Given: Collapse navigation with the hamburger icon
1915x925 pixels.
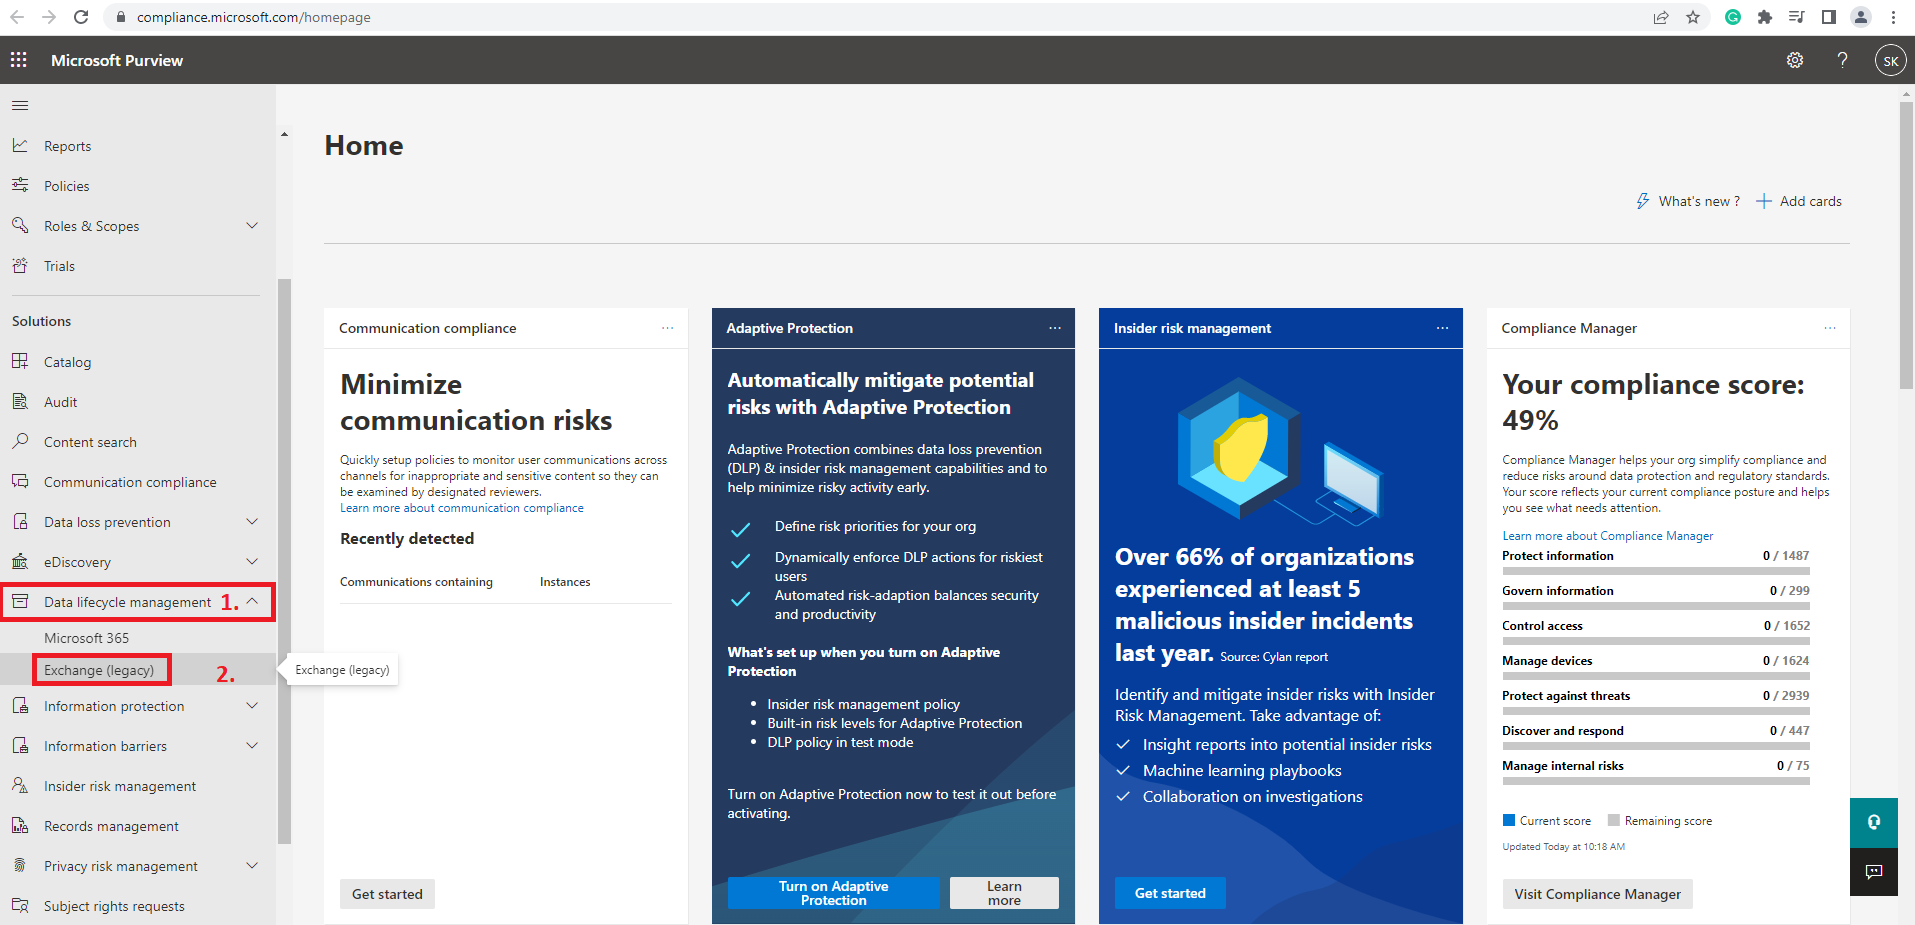Looking at the screenshot, I should coord(20,106).
